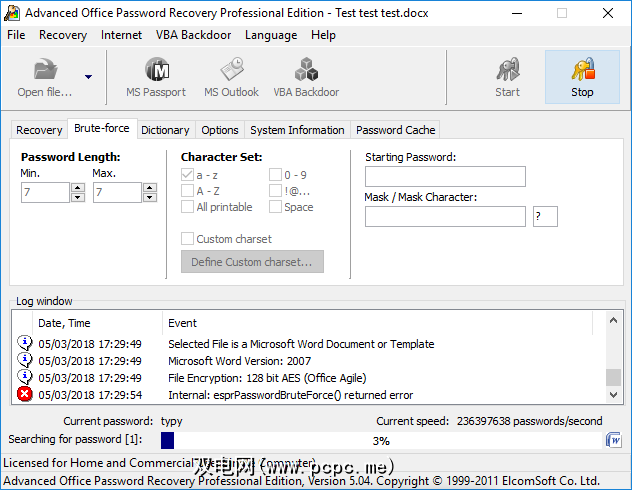The width and height of the screenshot is (632, 490).
Task: Open the Password Cache tab
Action: coord(395,130)
